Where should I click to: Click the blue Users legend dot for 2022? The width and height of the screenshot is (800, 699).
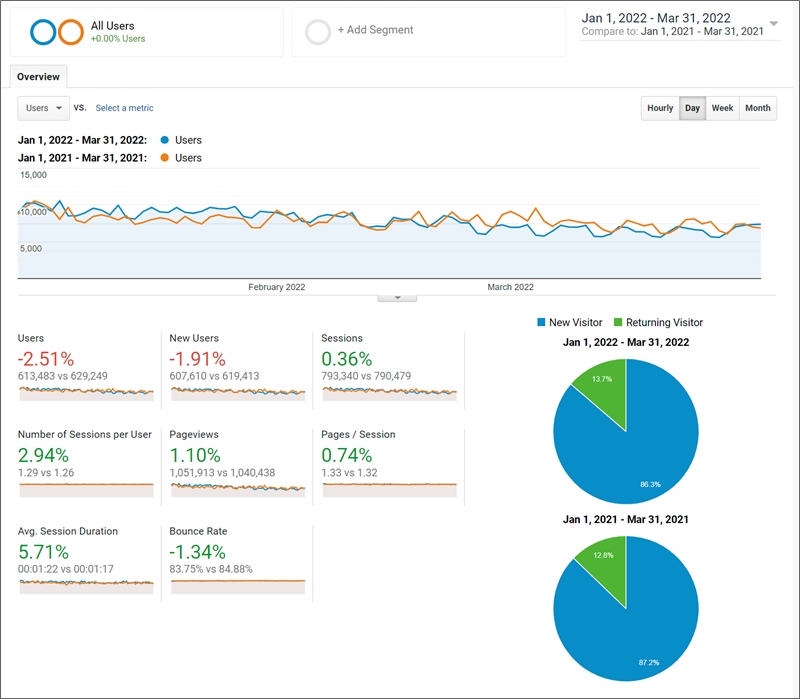[164, 140]
